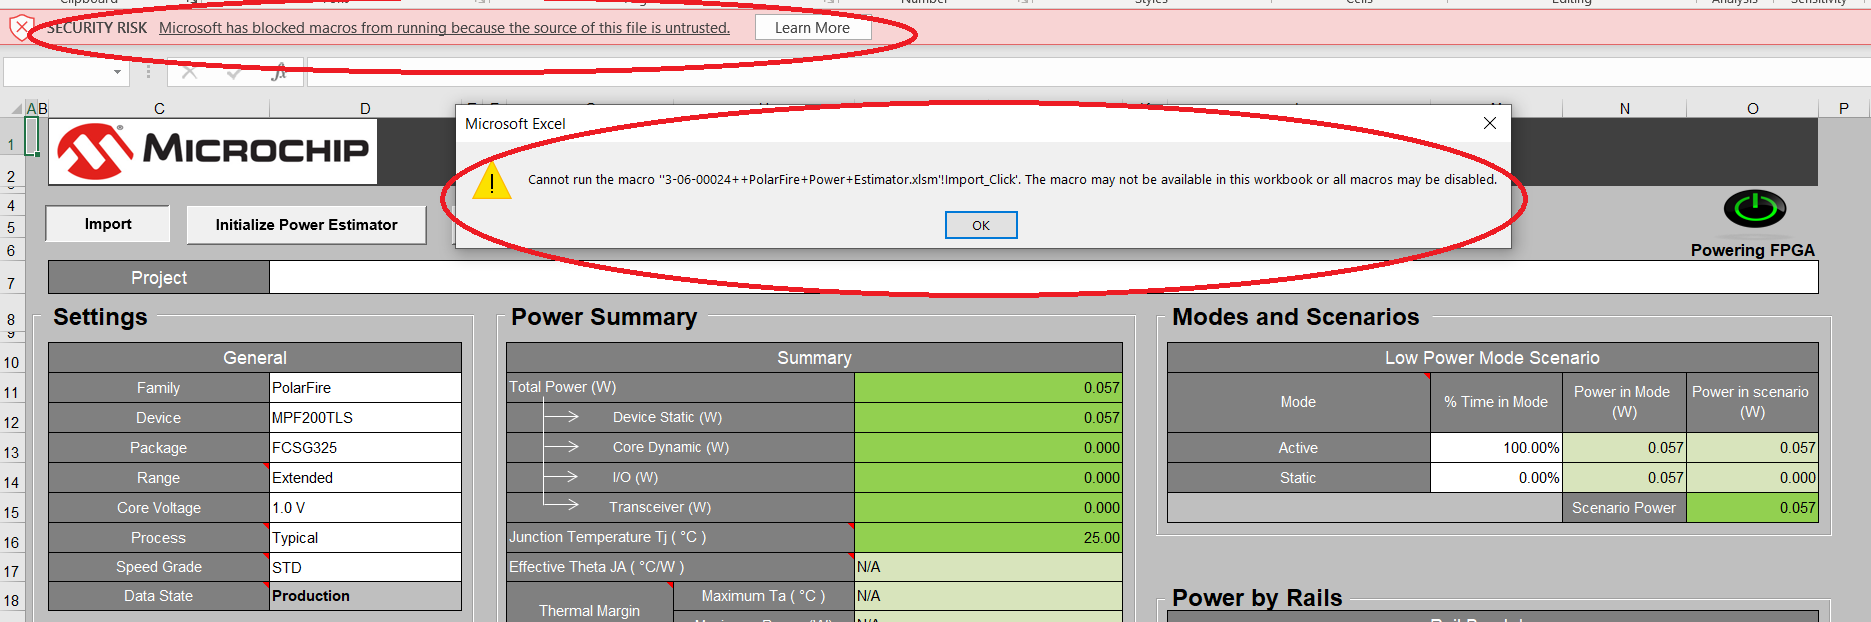Select column P header
This screenshot has width=1871, height=622.
point(1844,108)
